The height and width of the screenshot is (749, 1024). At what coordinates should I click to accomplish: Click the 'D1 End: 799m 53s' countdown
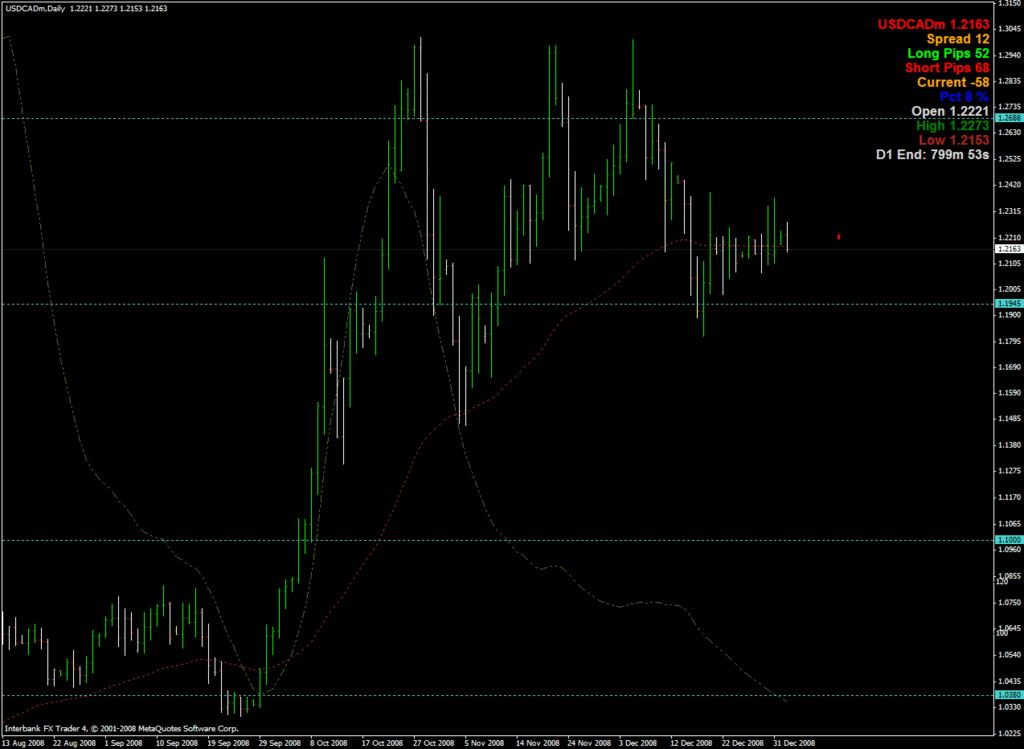933,155
